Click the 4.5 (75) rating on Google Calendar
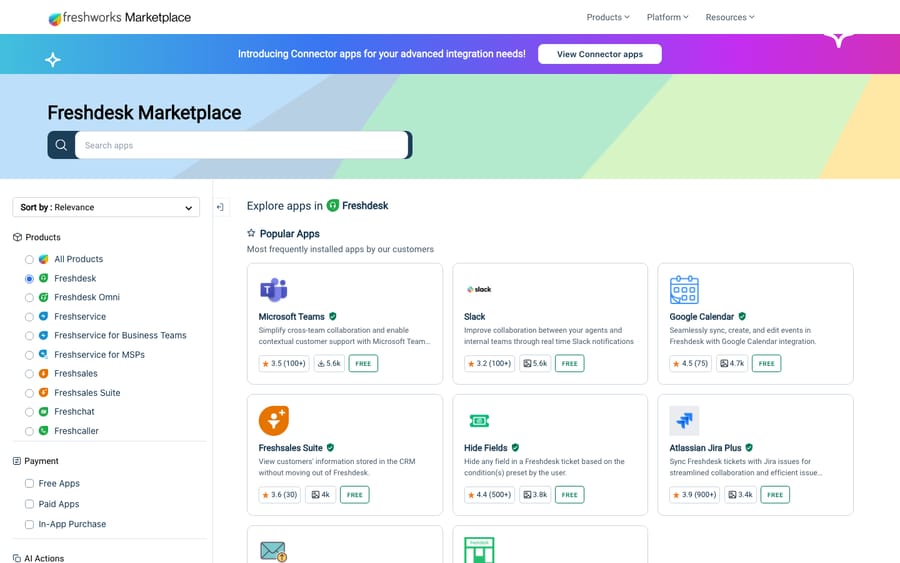900x563 pixels. click(690, 363)
